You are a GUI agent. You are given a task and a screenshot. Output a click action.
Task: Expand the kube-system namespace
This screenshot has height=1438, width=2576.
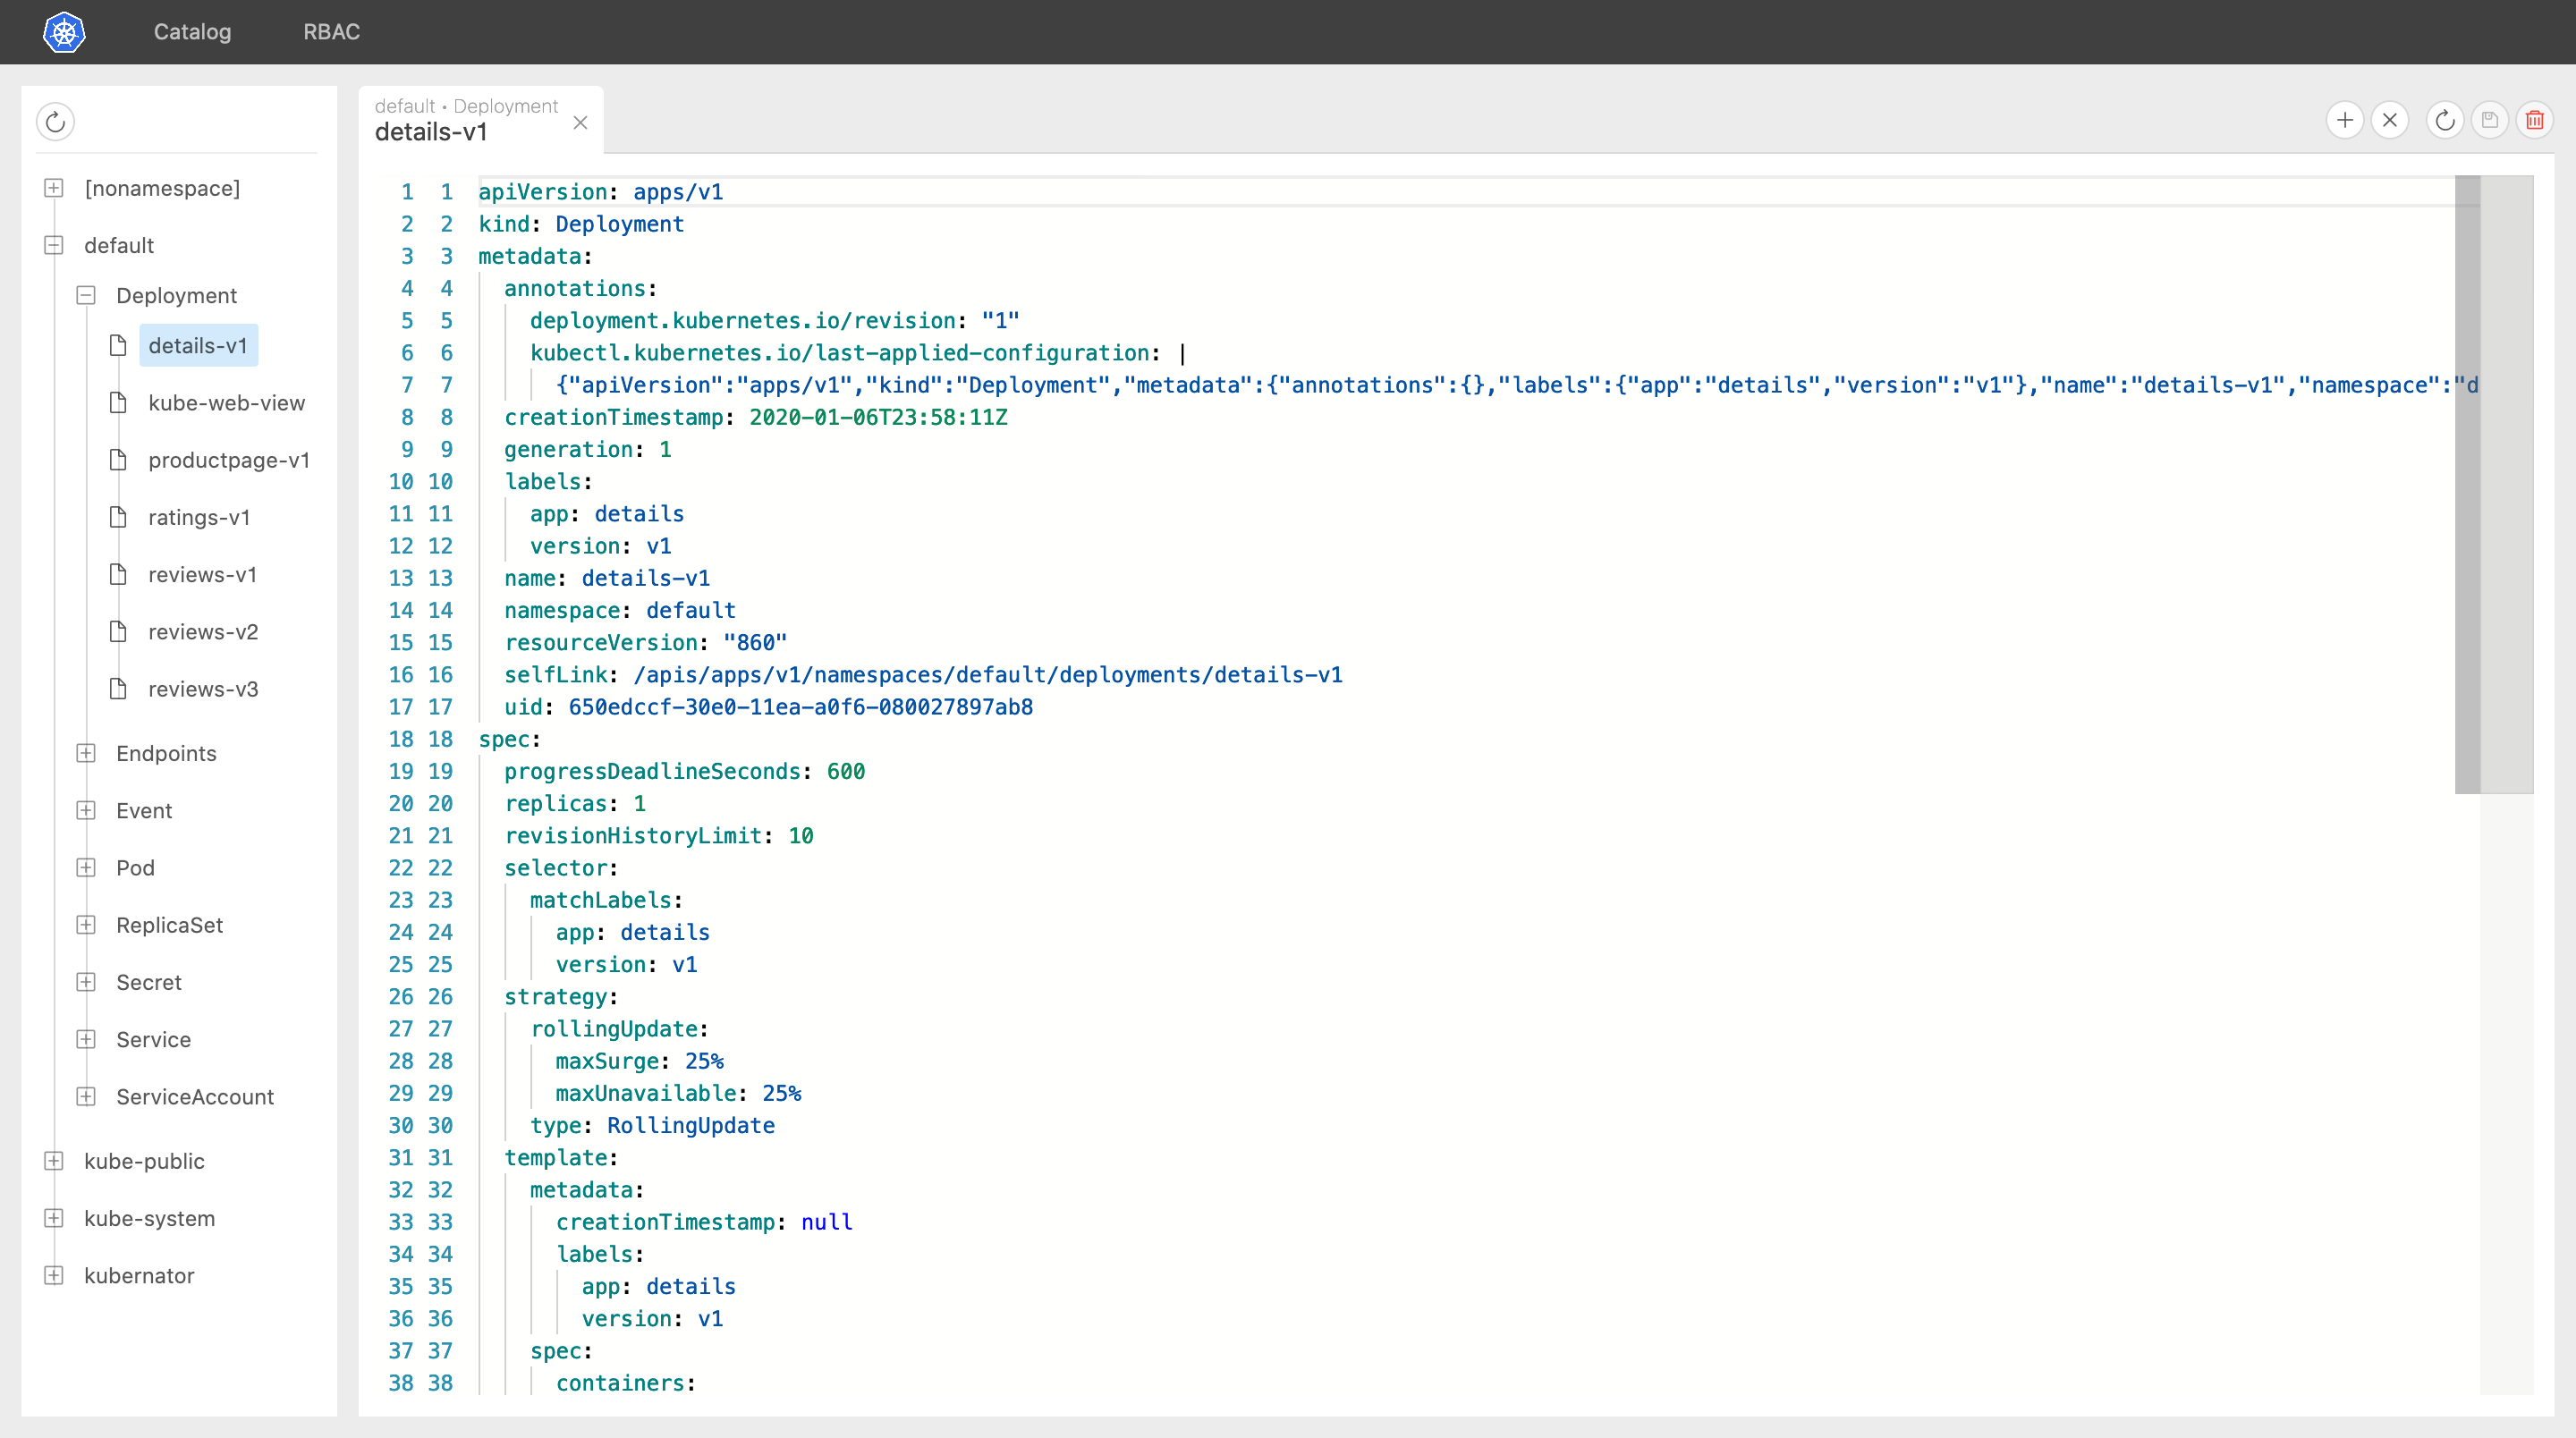point(54,1218)
